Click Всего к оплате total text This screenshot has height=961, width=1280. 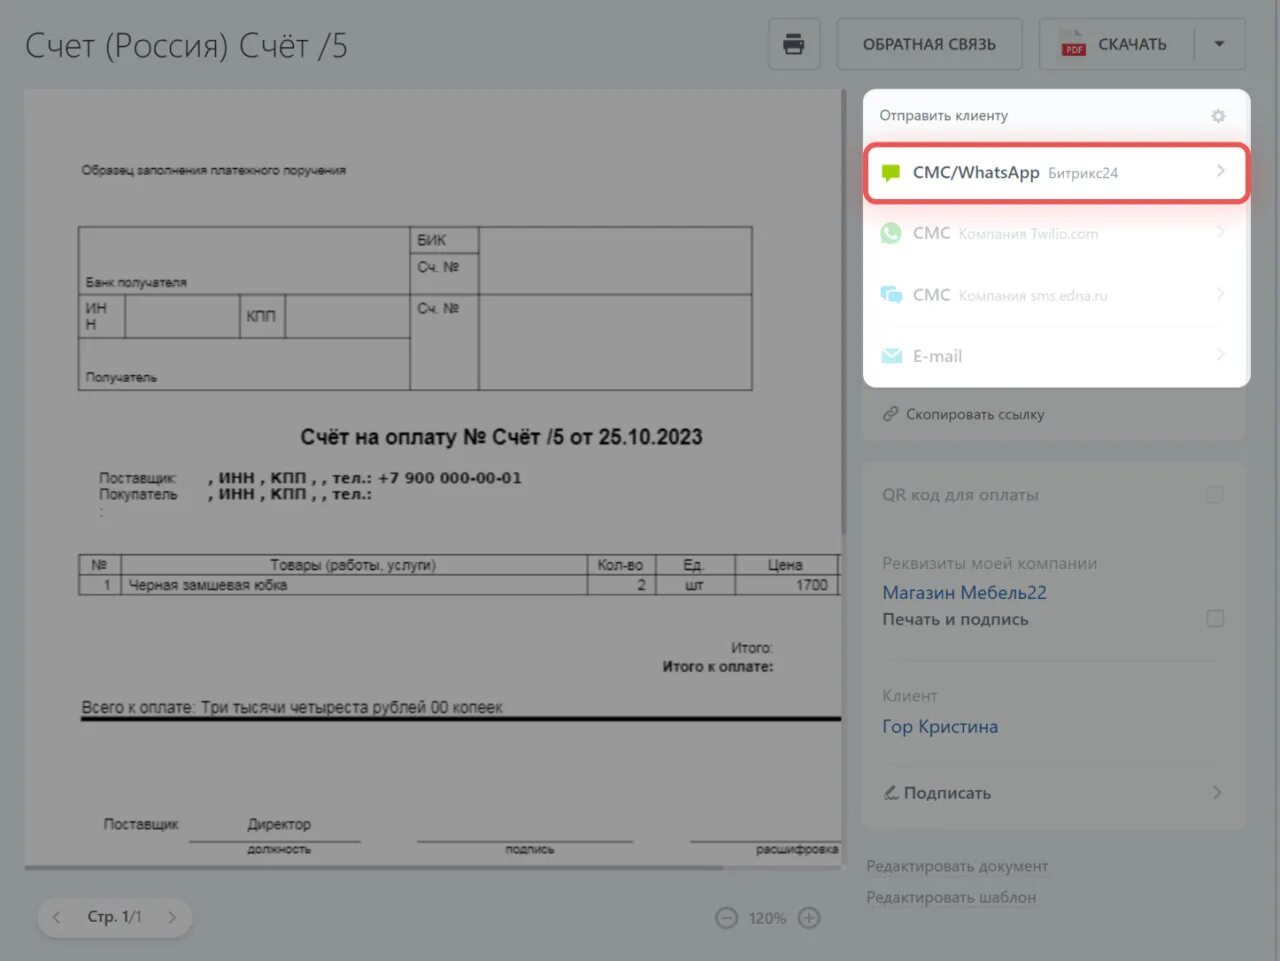click(292, 707)
